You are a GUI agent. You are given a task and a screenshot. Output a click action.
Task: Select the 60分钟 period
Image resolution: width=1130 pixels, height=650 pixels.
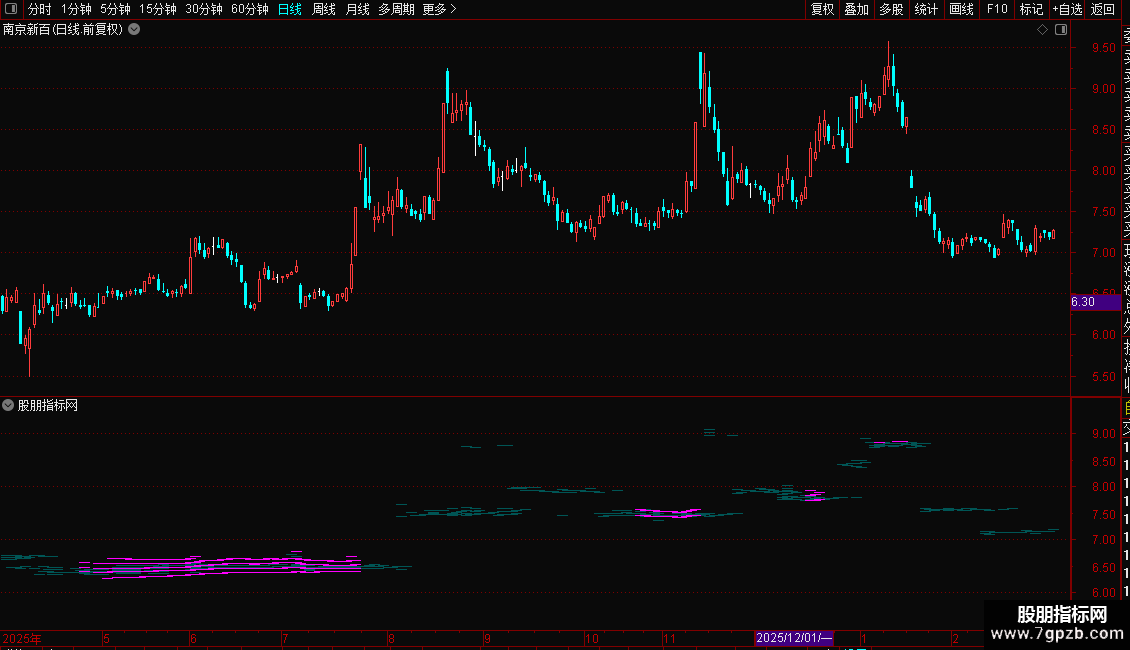click(250, 9)
